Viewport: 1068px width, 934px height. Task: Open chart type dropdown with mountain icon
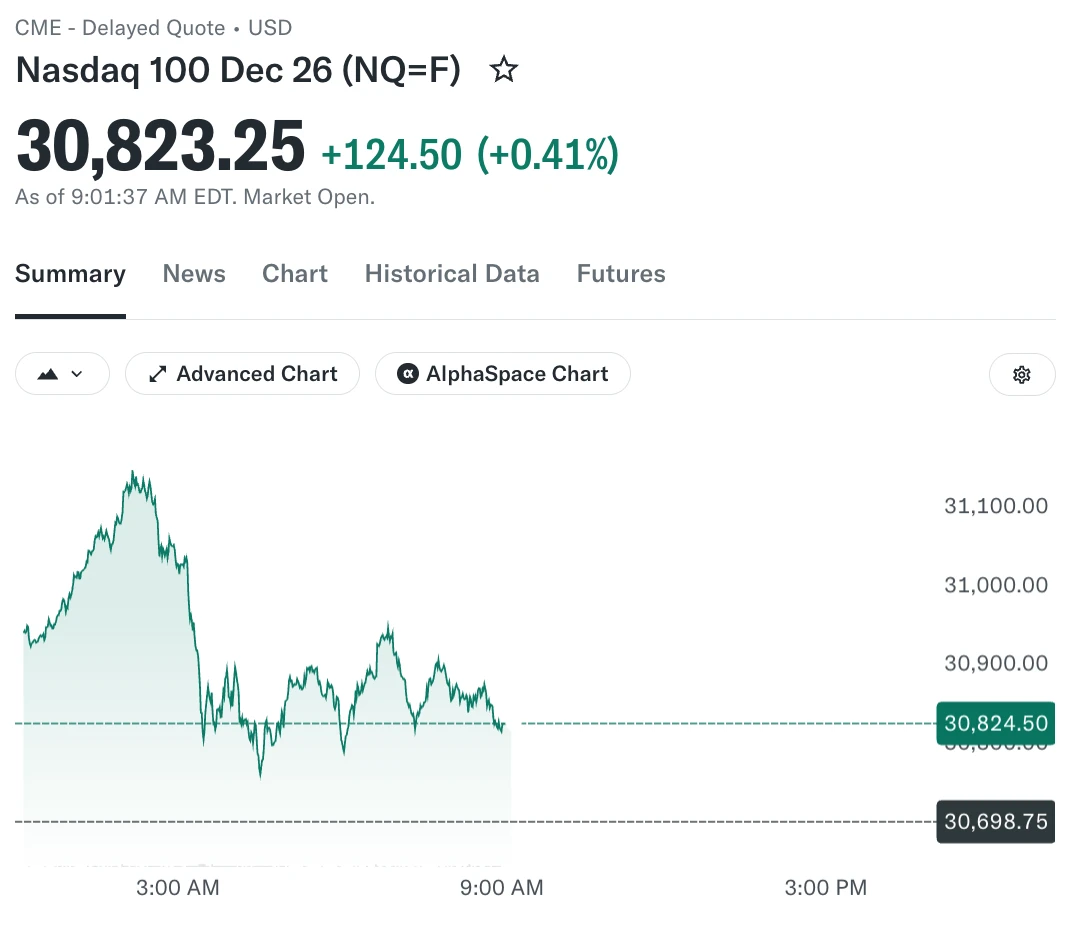pos(62,373)
